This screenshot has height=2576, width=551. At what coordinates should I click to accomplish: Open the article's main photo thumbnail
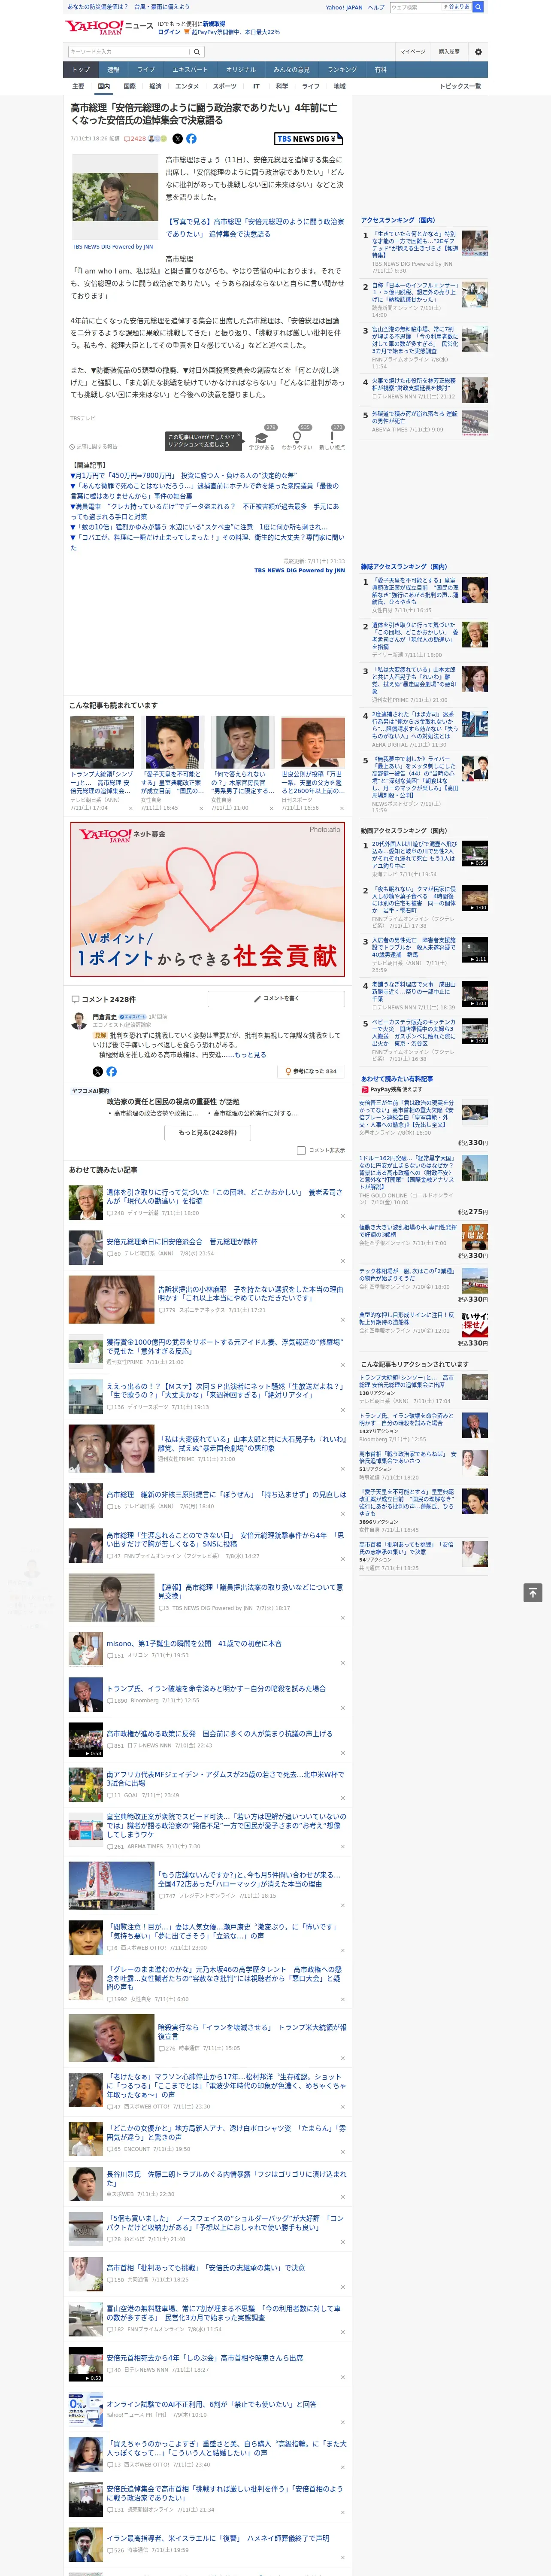tap(114, 196)
